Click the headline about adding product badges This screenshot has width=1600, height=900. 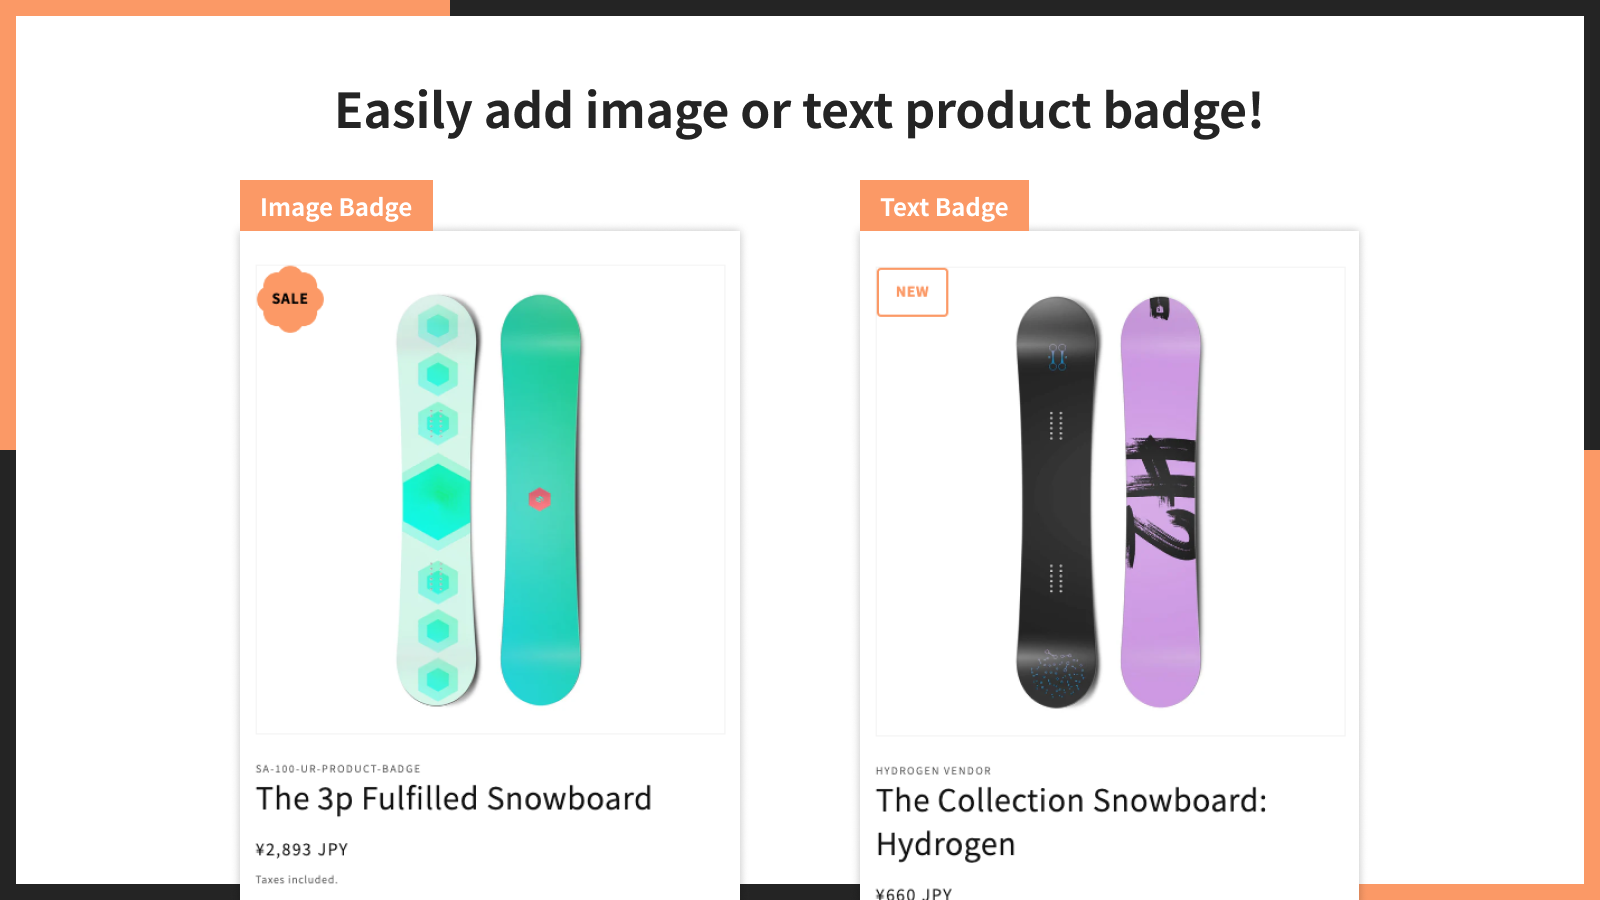[x=799, y=111]
